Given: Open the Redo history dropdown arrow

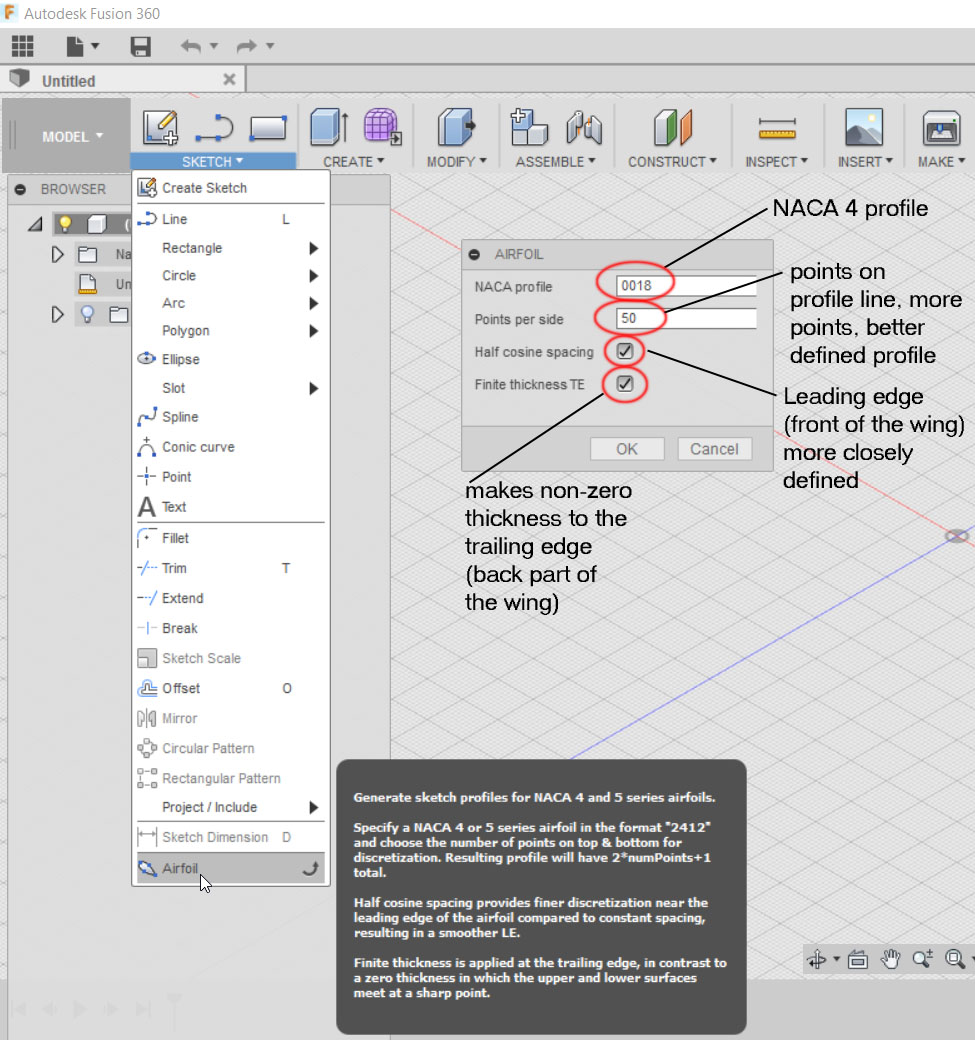Looking at the screenshot, I should coord(270,46).
